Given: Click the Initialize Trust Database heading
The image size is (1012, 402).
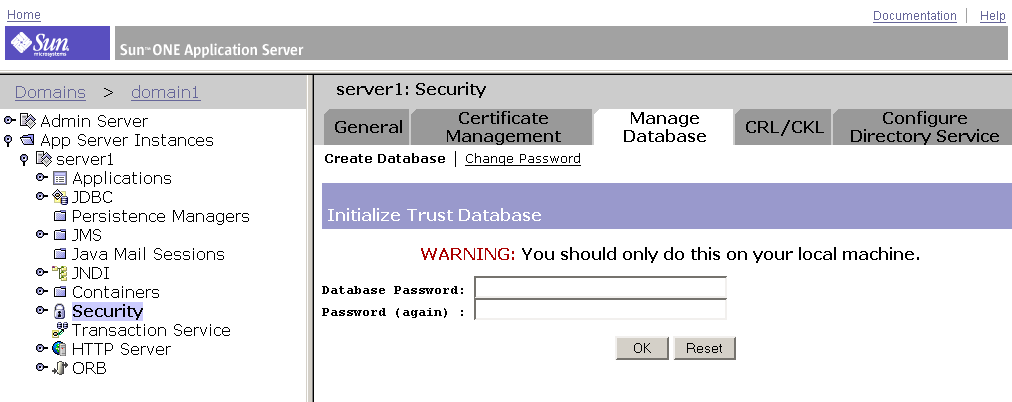Looking at the screenshot, I should pyautogui.click(x=434, y=215).
